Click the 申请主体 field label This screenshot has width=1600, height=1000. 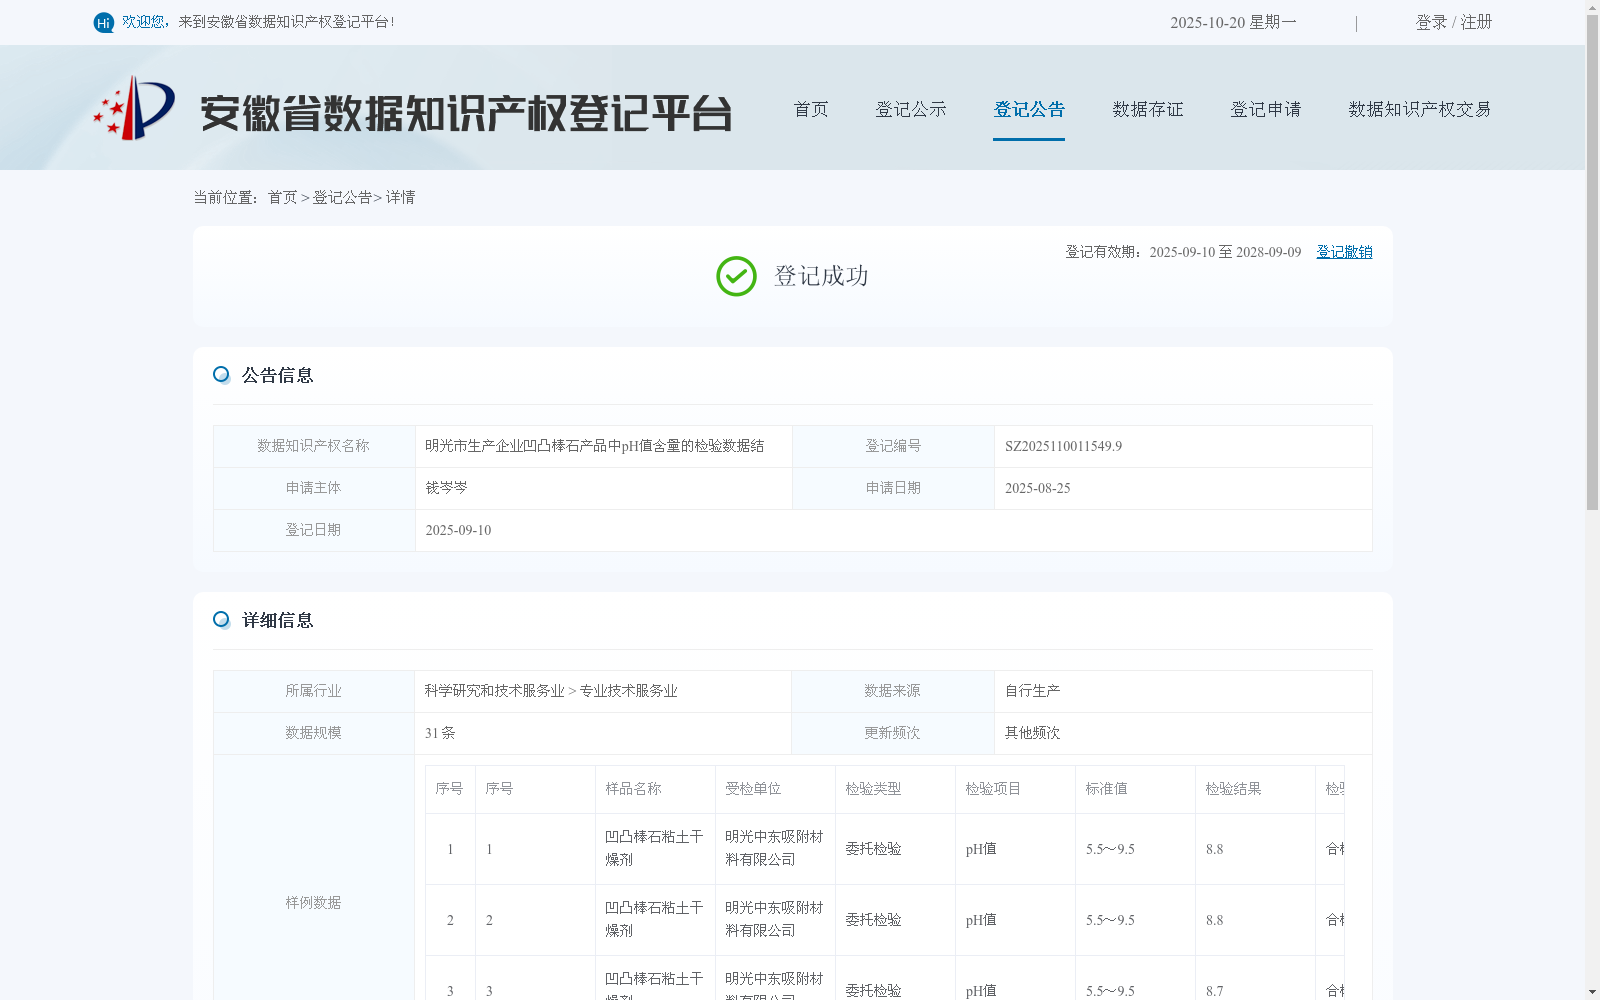pos(313,488)
